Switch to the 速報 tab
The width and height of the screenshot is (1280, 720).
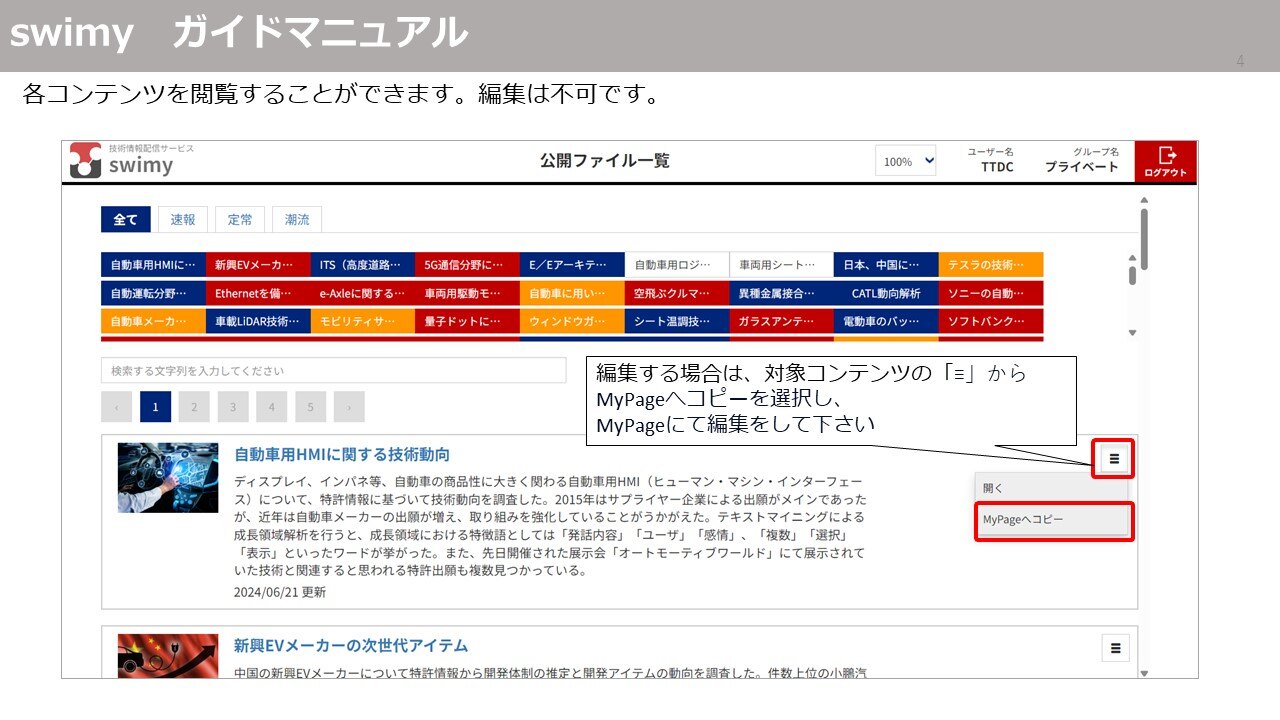tap(182, 219)
